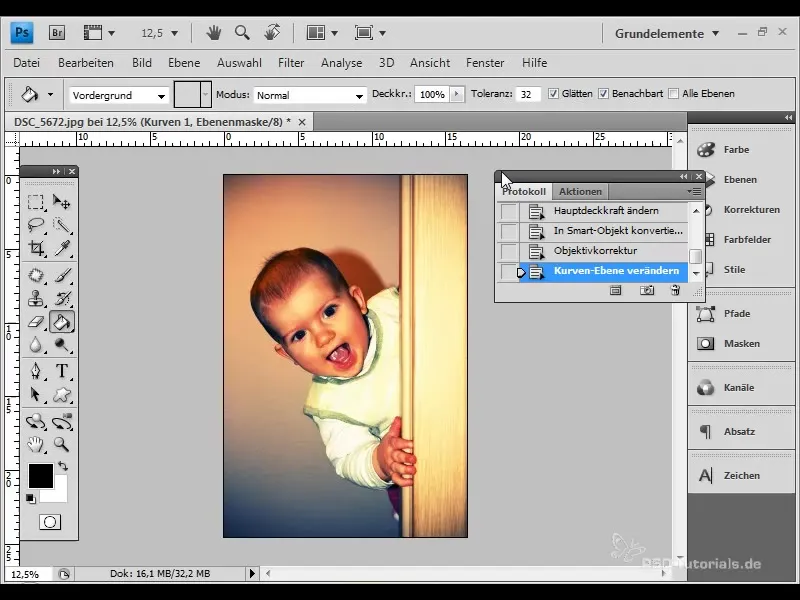Open the tool preset picker arrow
Screen dimensions: 800x600
(x=50, y=94)
